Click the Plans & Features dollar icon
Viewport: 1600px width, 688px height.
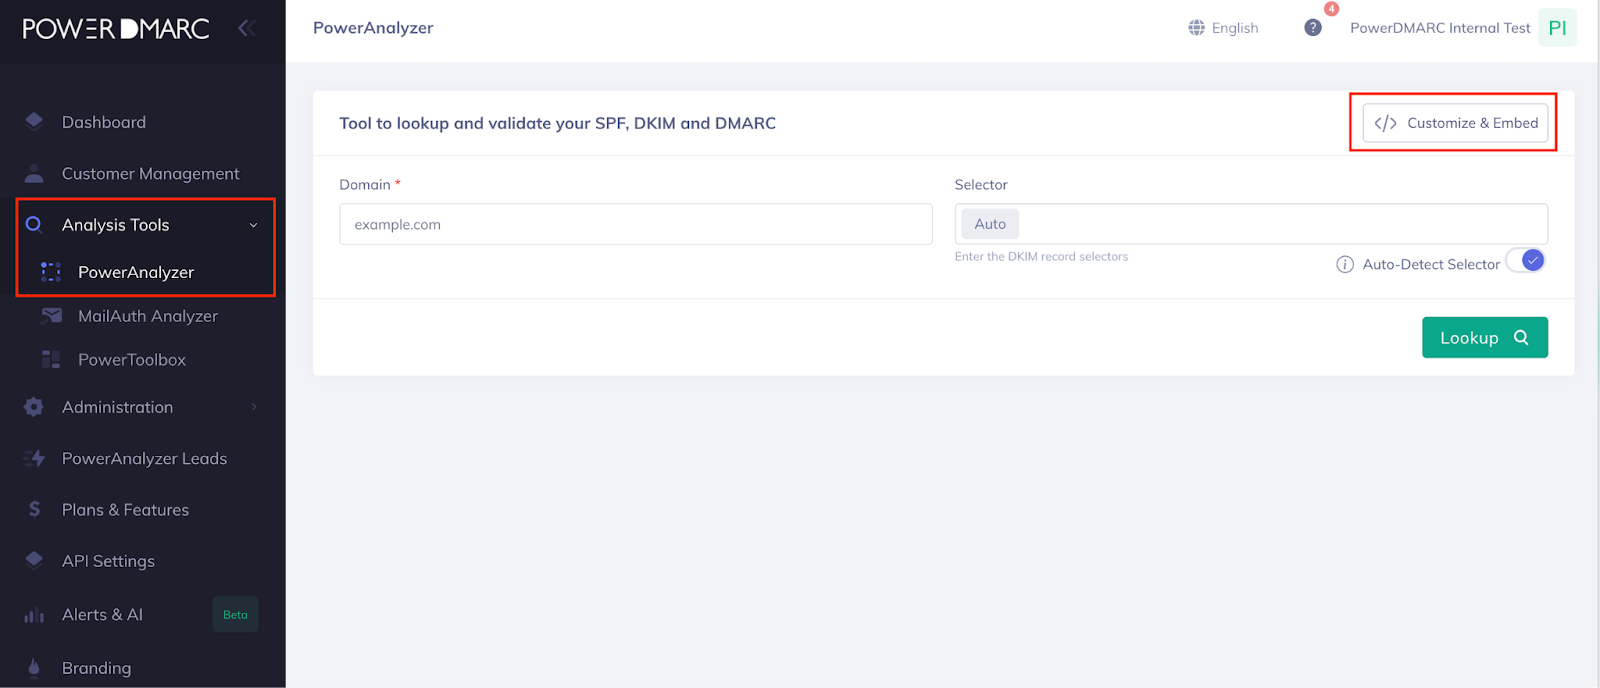34,509
